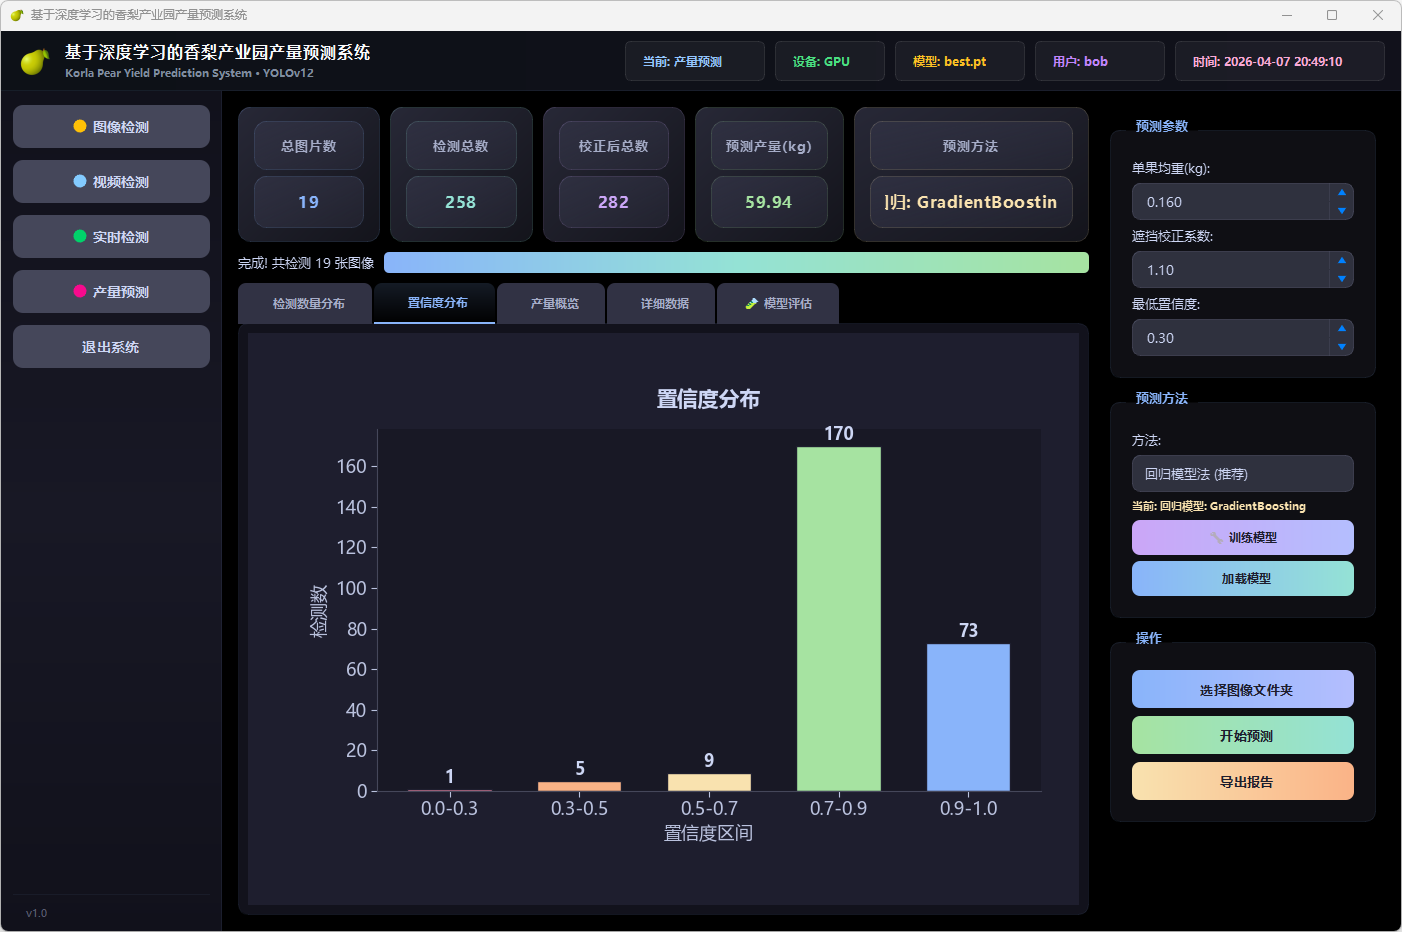
Task: Open 产量预测 with pink dot icon
Action: click(111, 292)
